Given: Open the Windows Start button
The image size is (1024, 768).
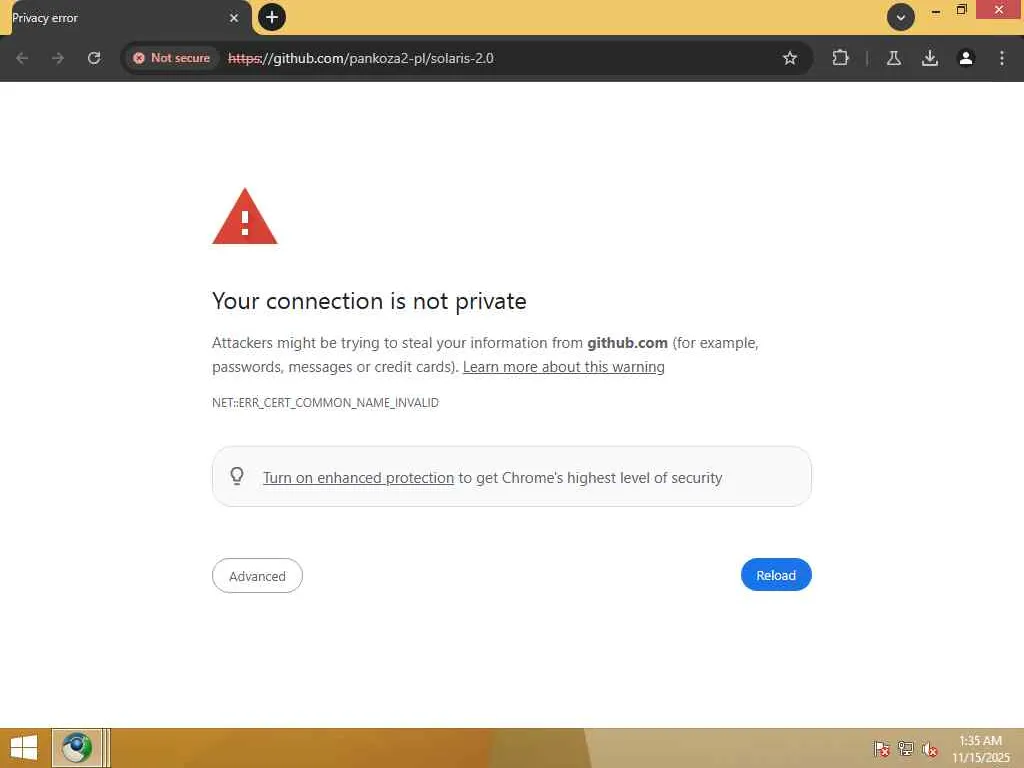Looking at the screenshot, I should (24, 747).
